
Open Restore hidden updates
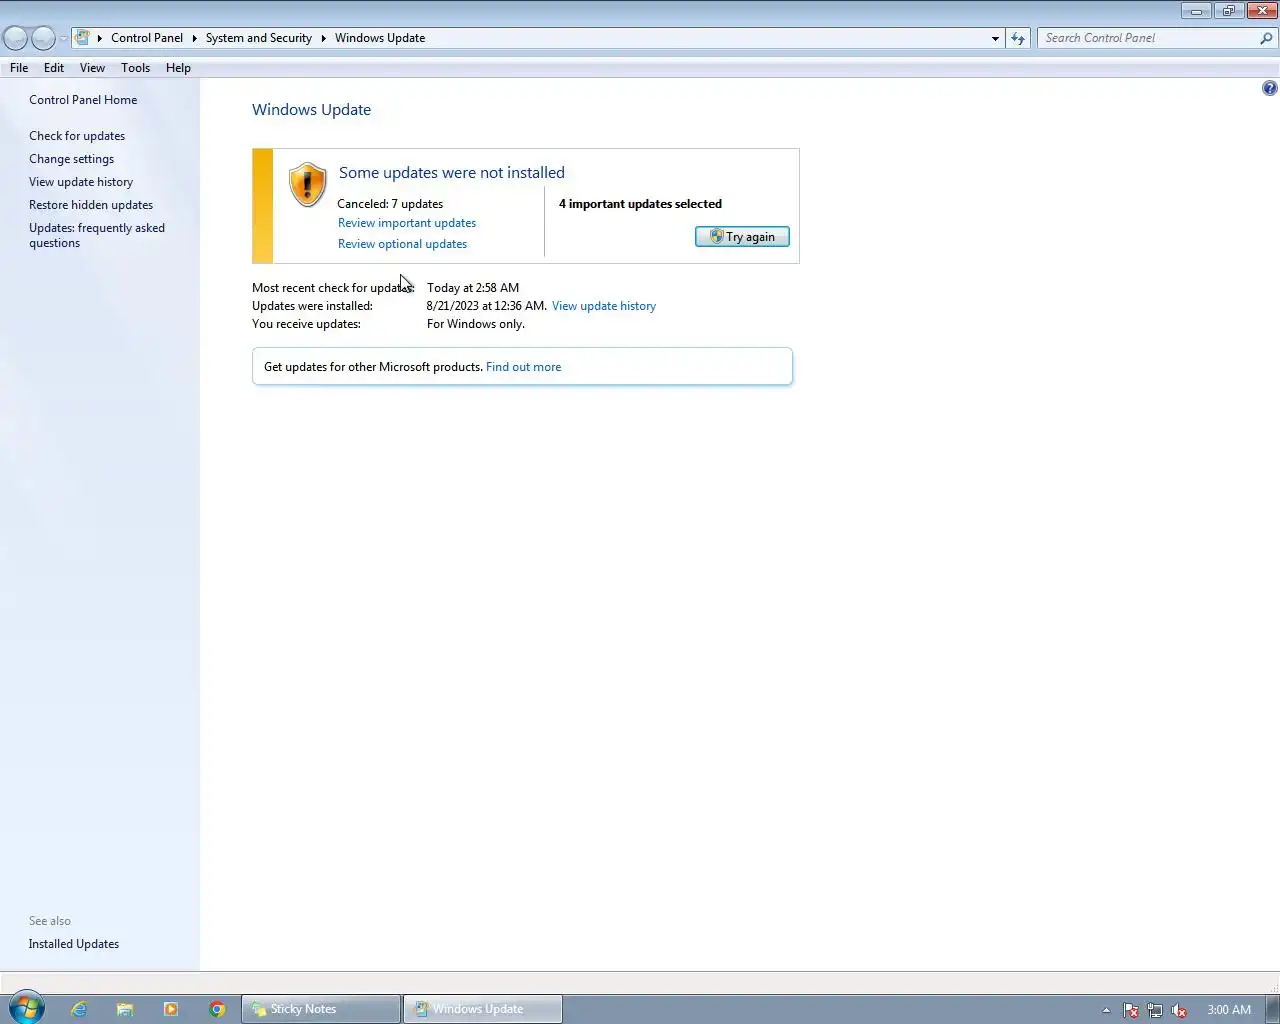click(91, 205)
